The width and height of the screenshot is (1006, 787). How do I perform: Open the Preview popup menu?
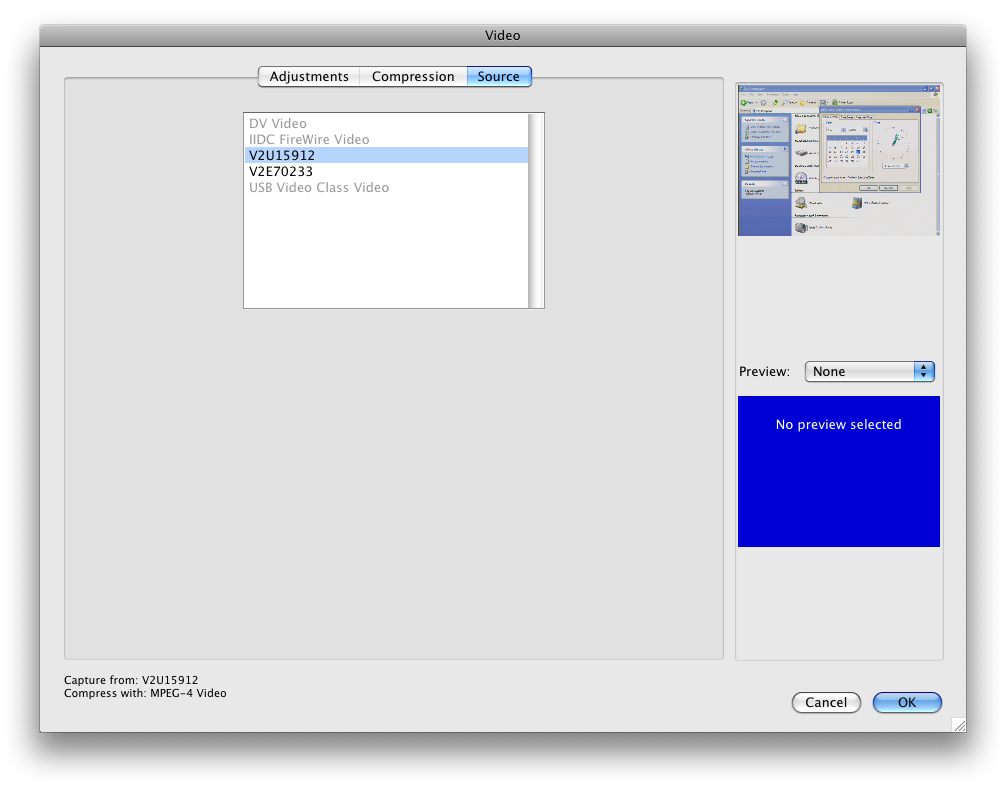point(869,371)
